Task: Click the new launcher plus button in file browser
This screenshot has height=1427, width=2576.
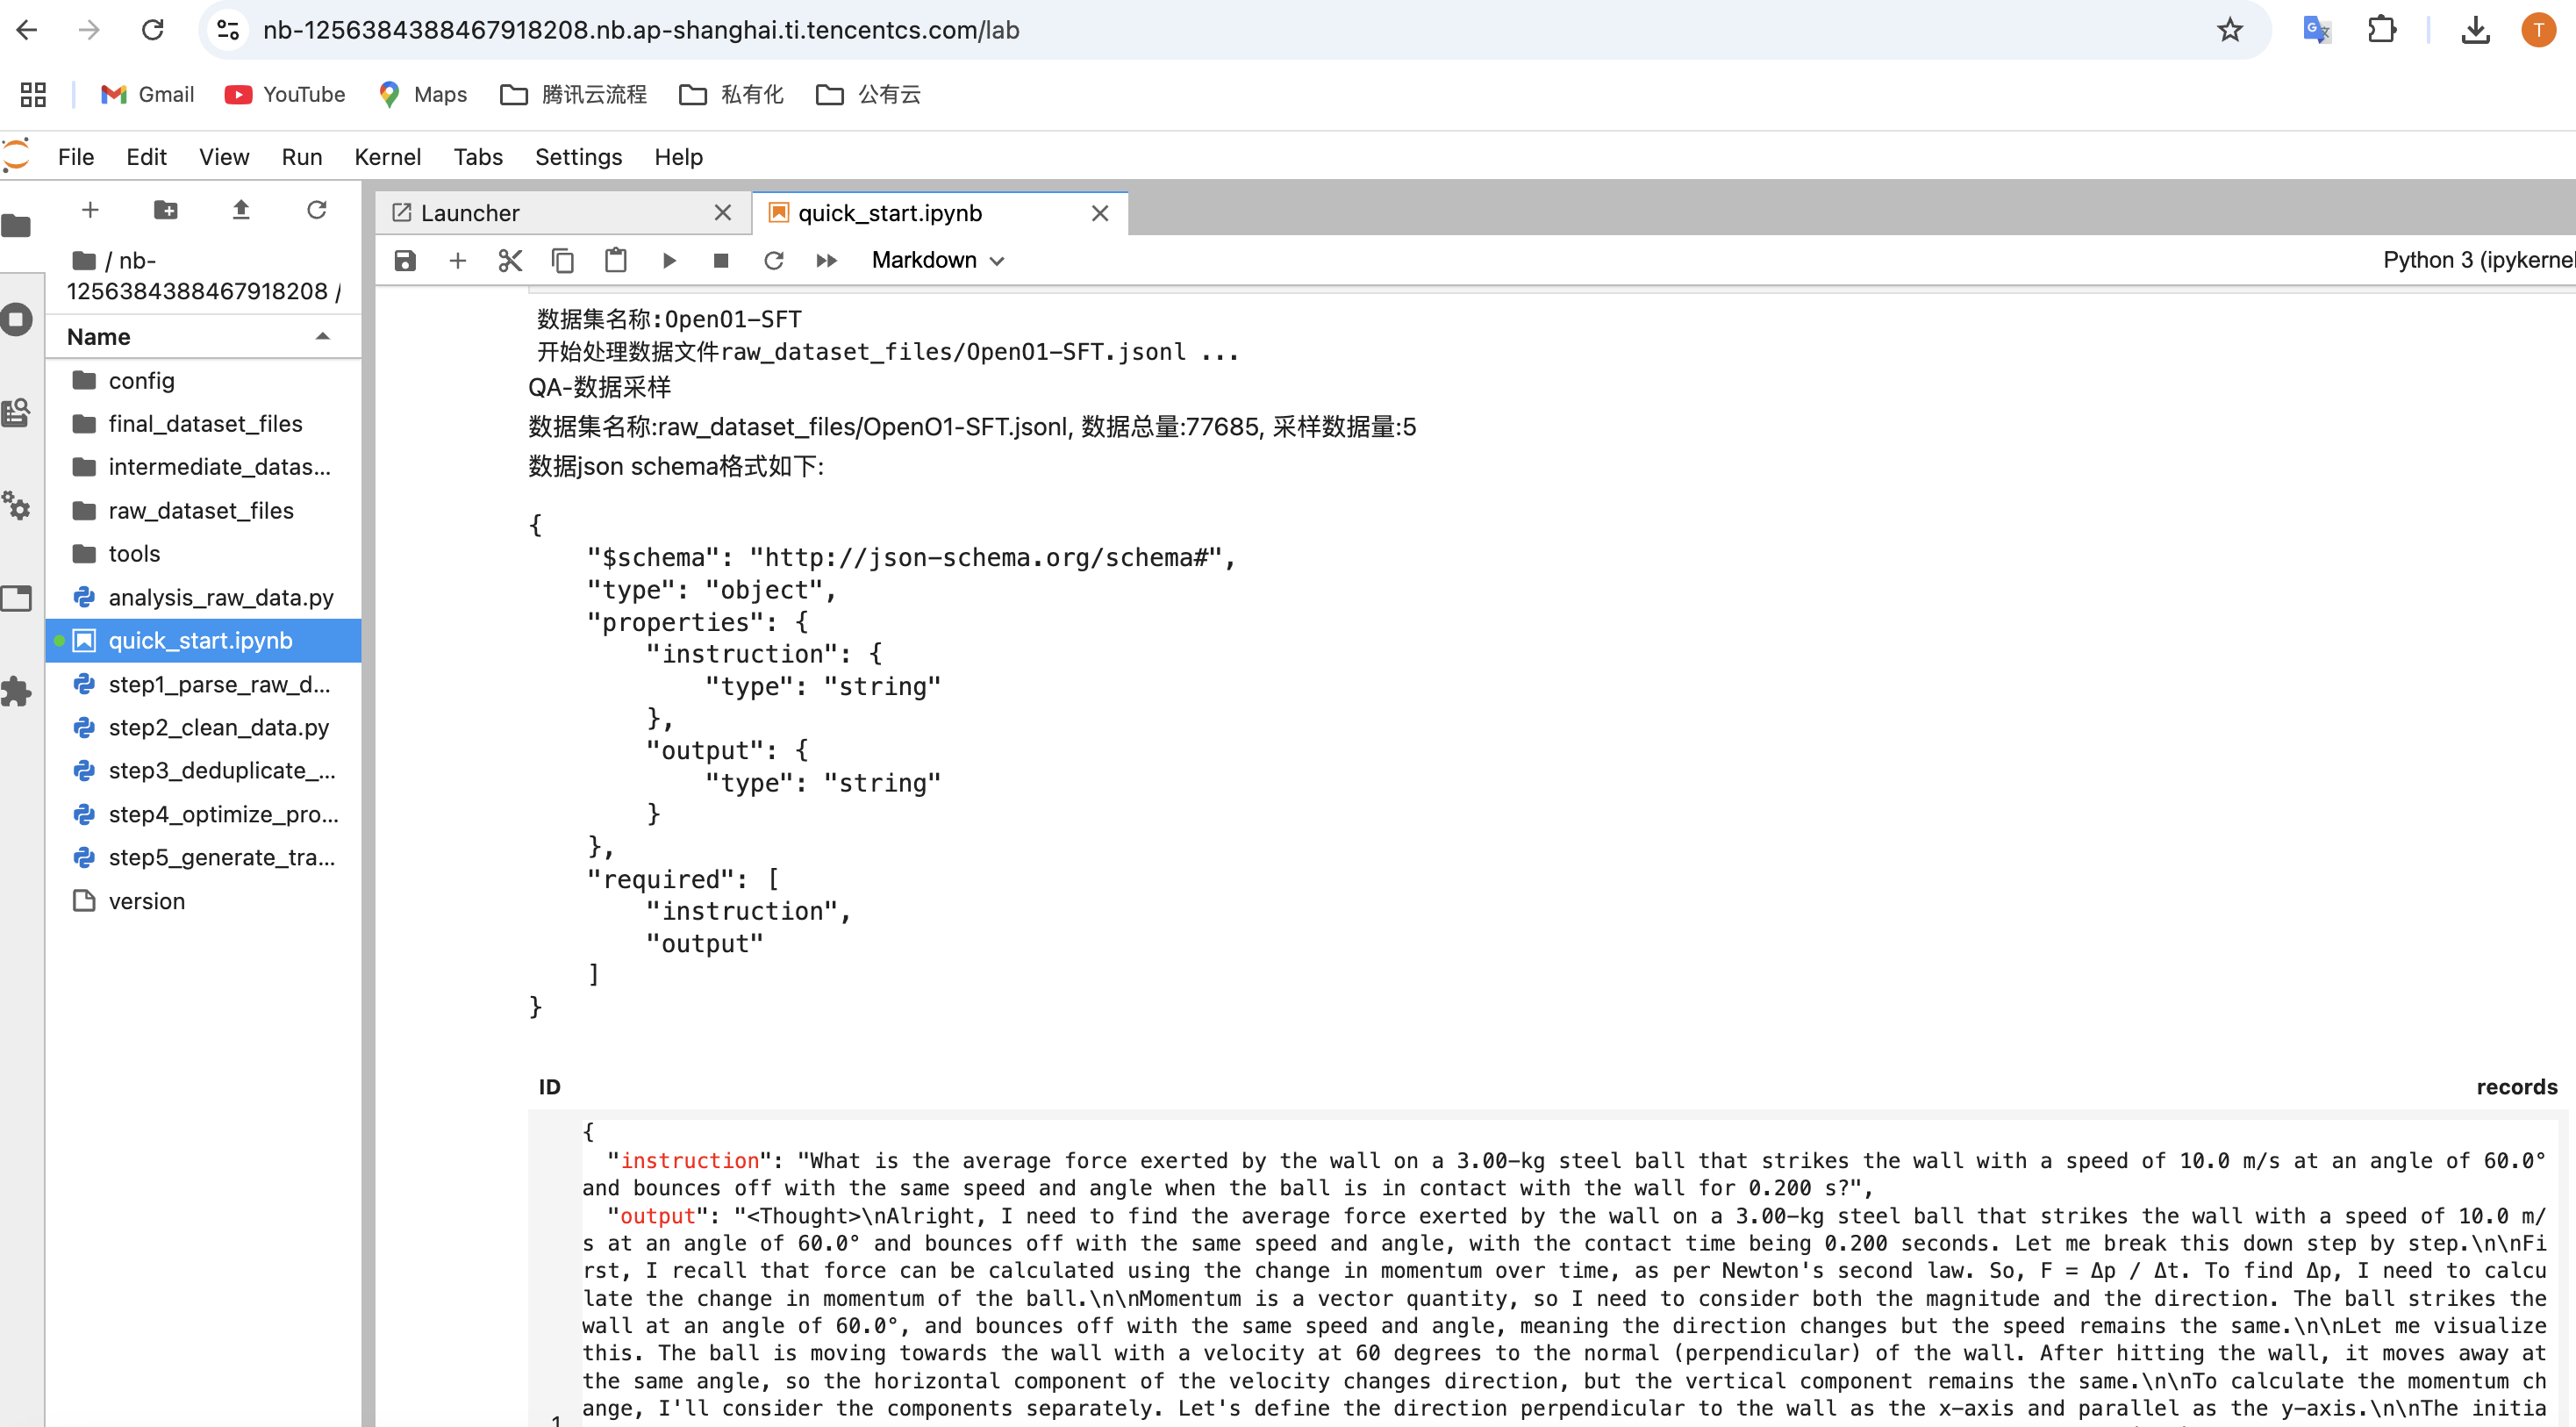Action: 90,209
